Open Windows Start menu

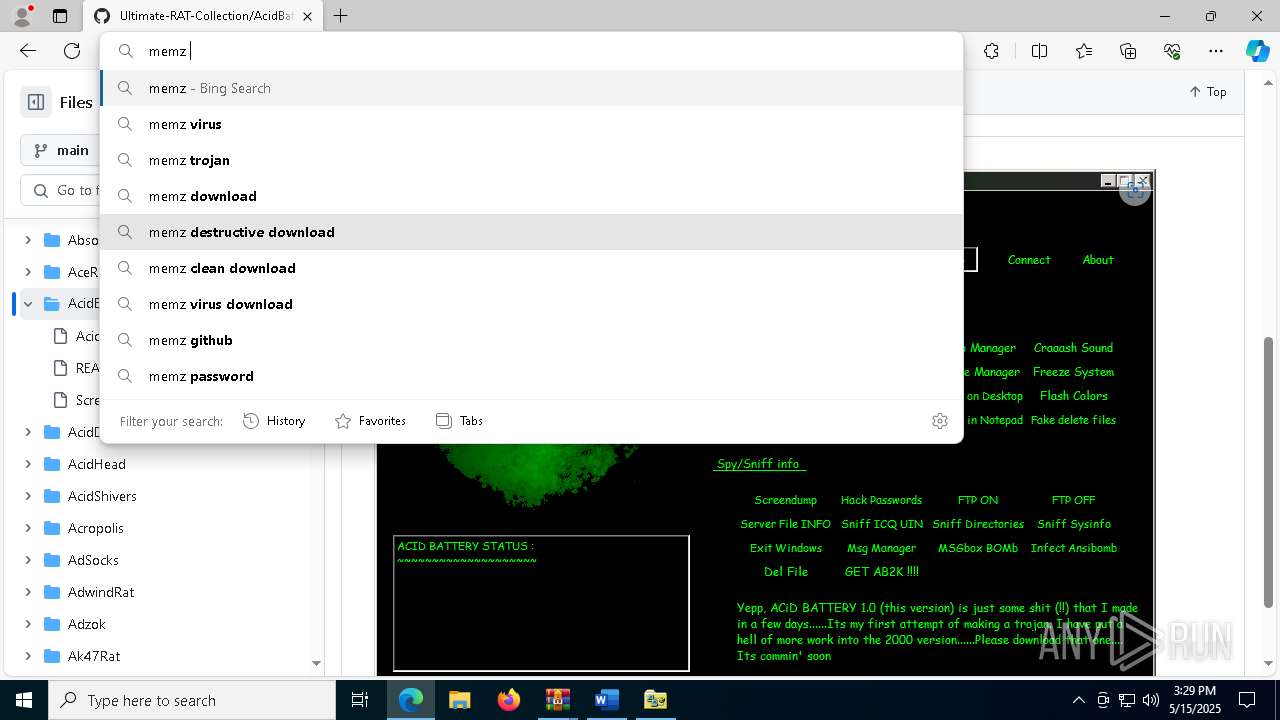pyautogui.click(x=23, y=700)
